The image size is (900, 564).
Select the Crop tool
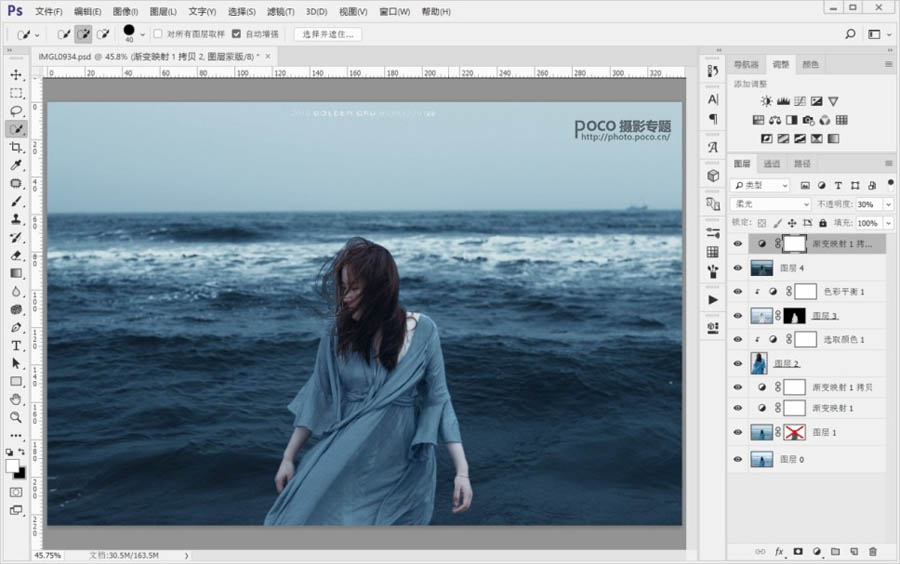(x=16, y=147)
